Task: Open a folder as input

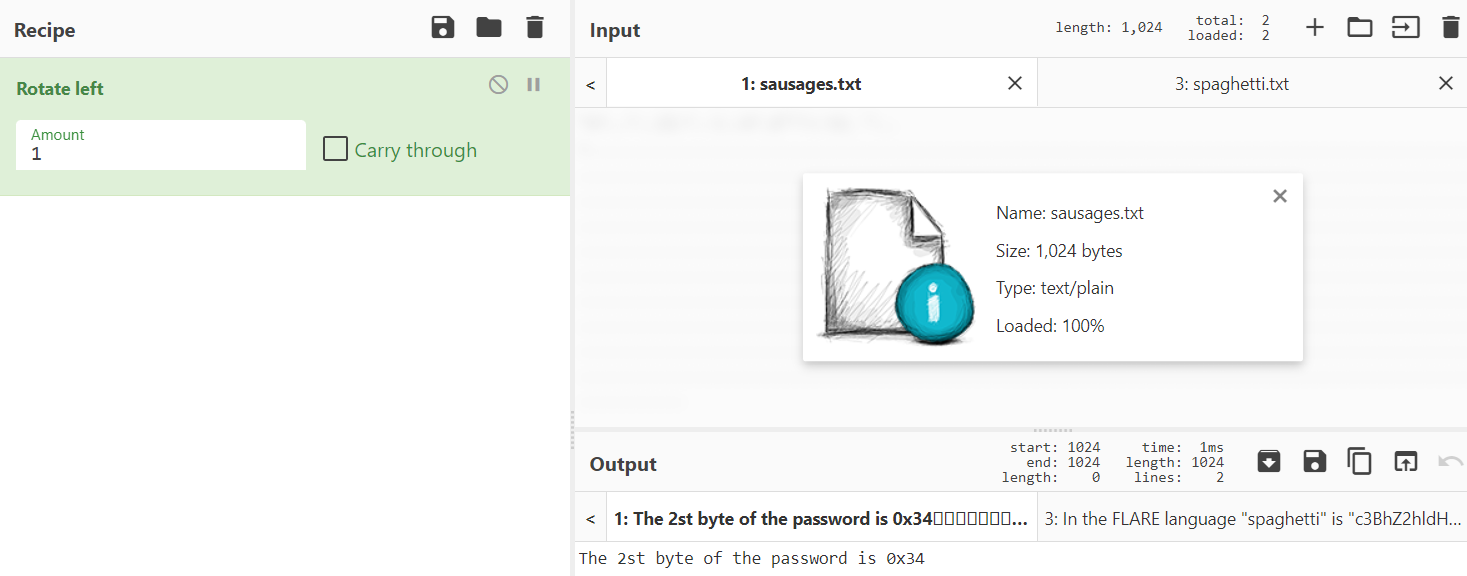Action: pyautogui.click(x=1360, y=28)
